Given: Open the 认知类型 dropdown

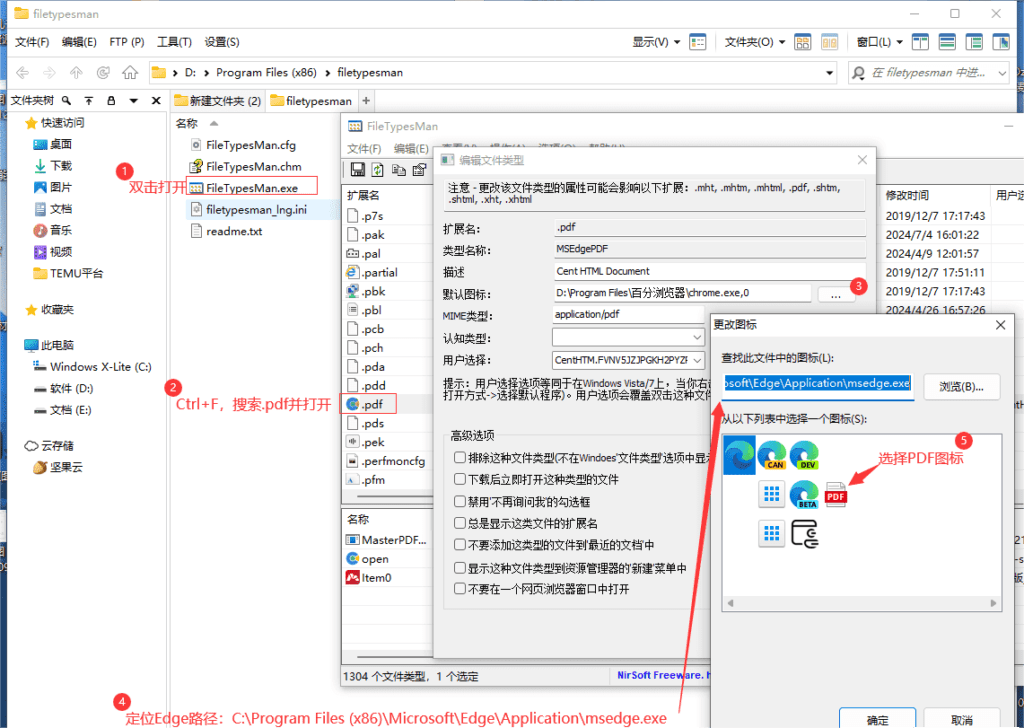Looking at the screenshot, I should point(697,338).
